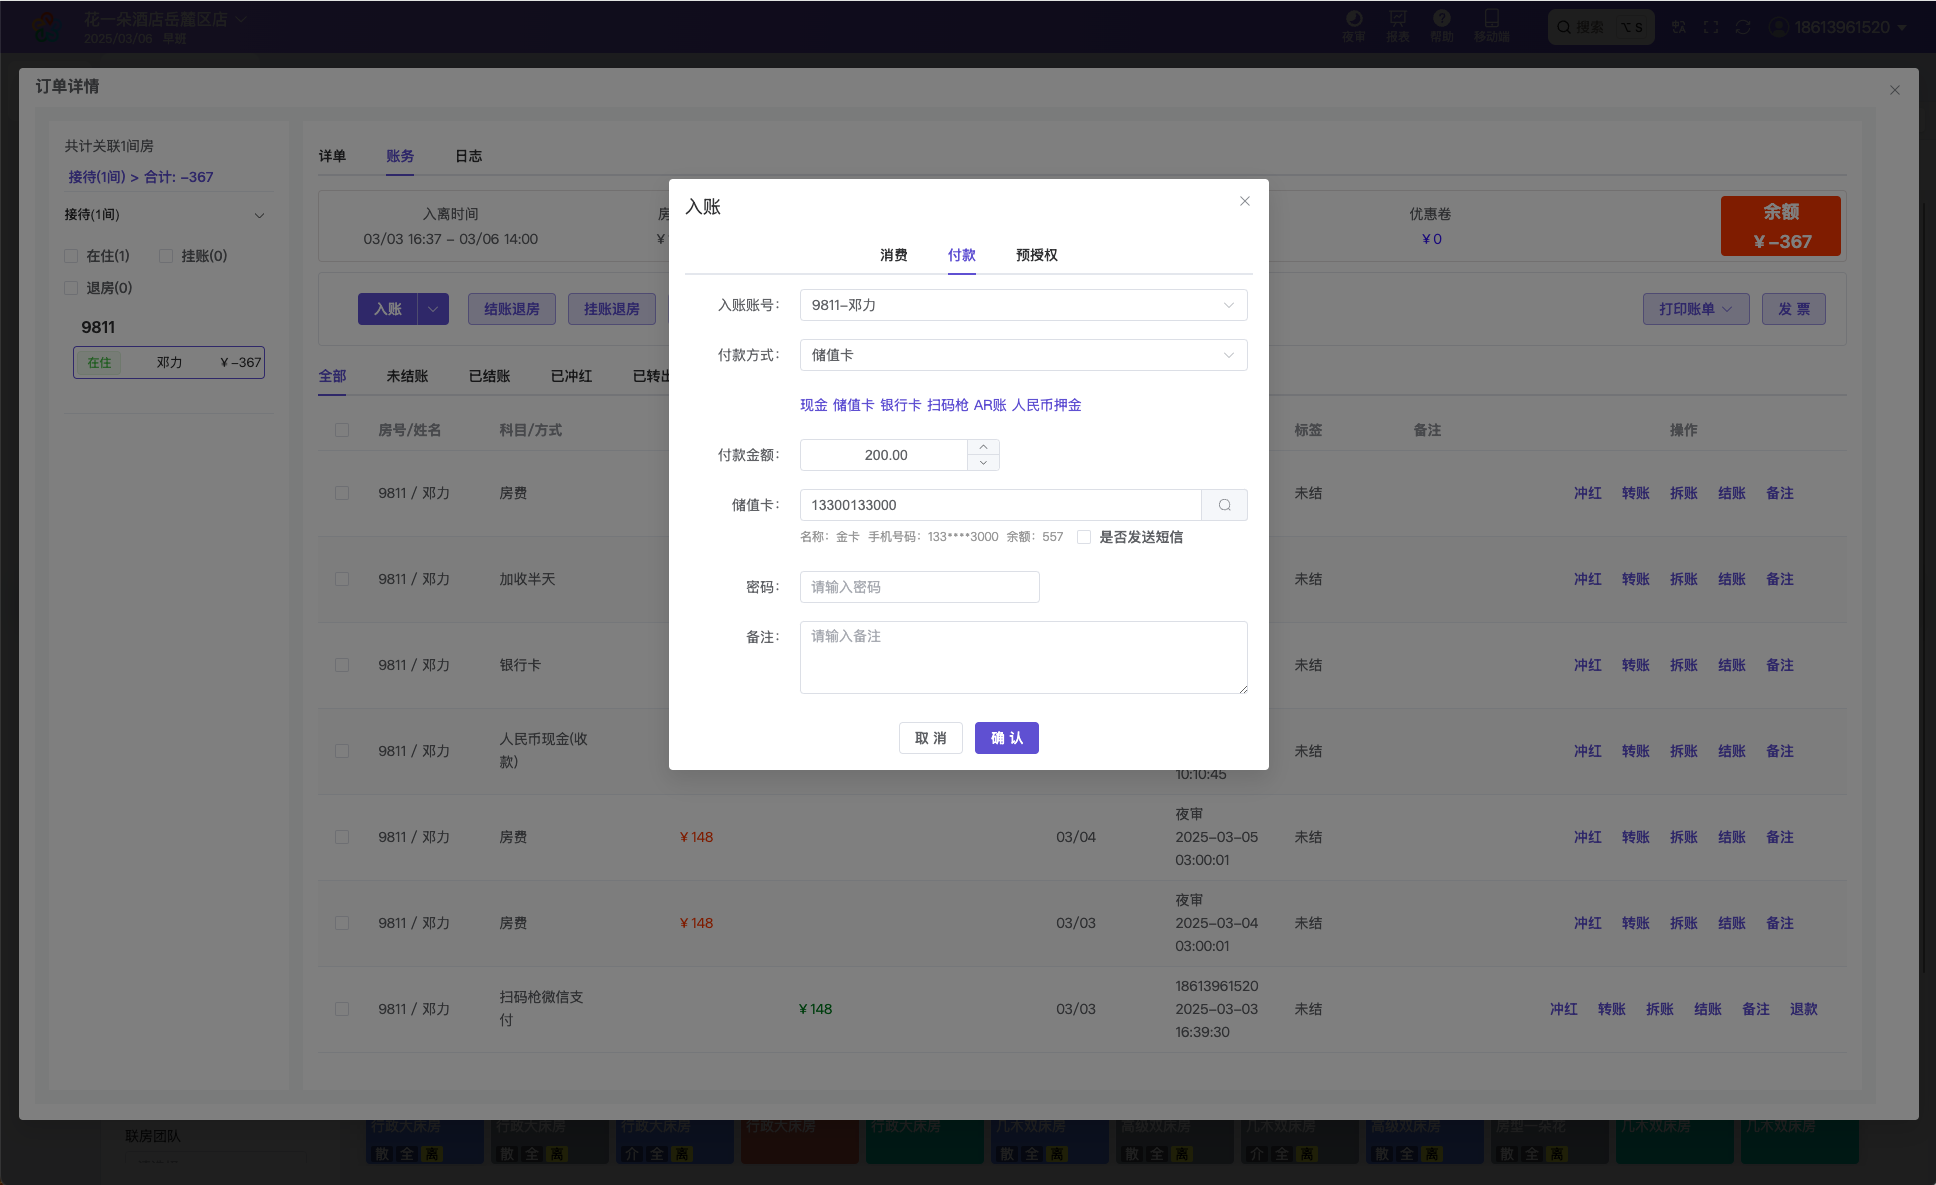The image size is (1936, 1185).
Task: Click 确认 button in dialog
Action: tap(1006, 738)
